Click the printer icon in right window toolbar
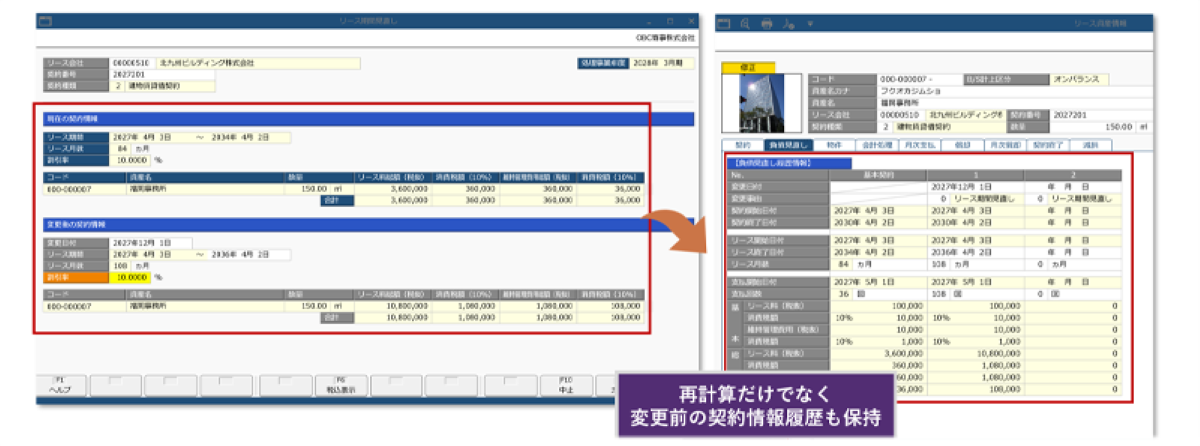 767,22
